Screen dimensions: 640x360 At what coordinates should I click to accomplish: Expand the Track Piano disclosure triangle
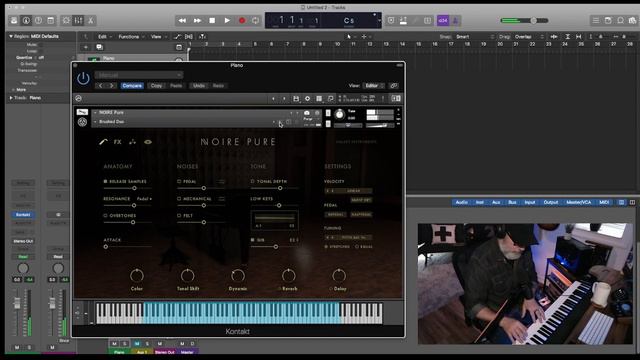(x=11, y=98)
